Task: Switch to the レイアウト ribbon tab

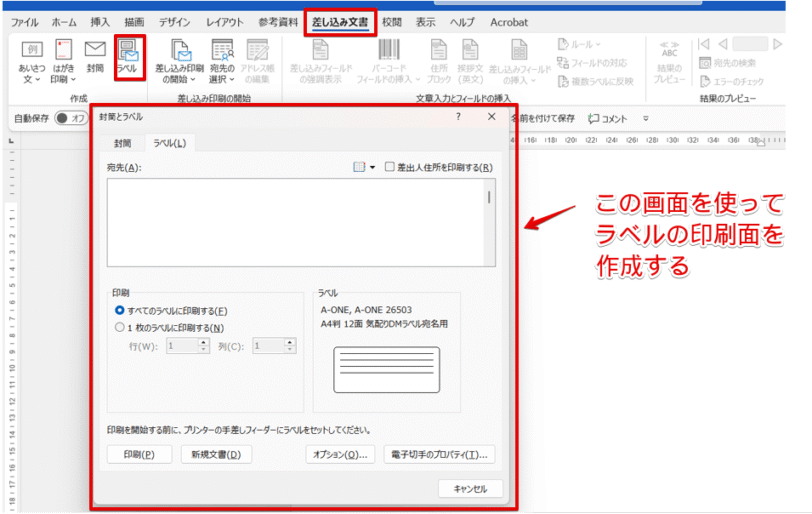Action: 224,22
